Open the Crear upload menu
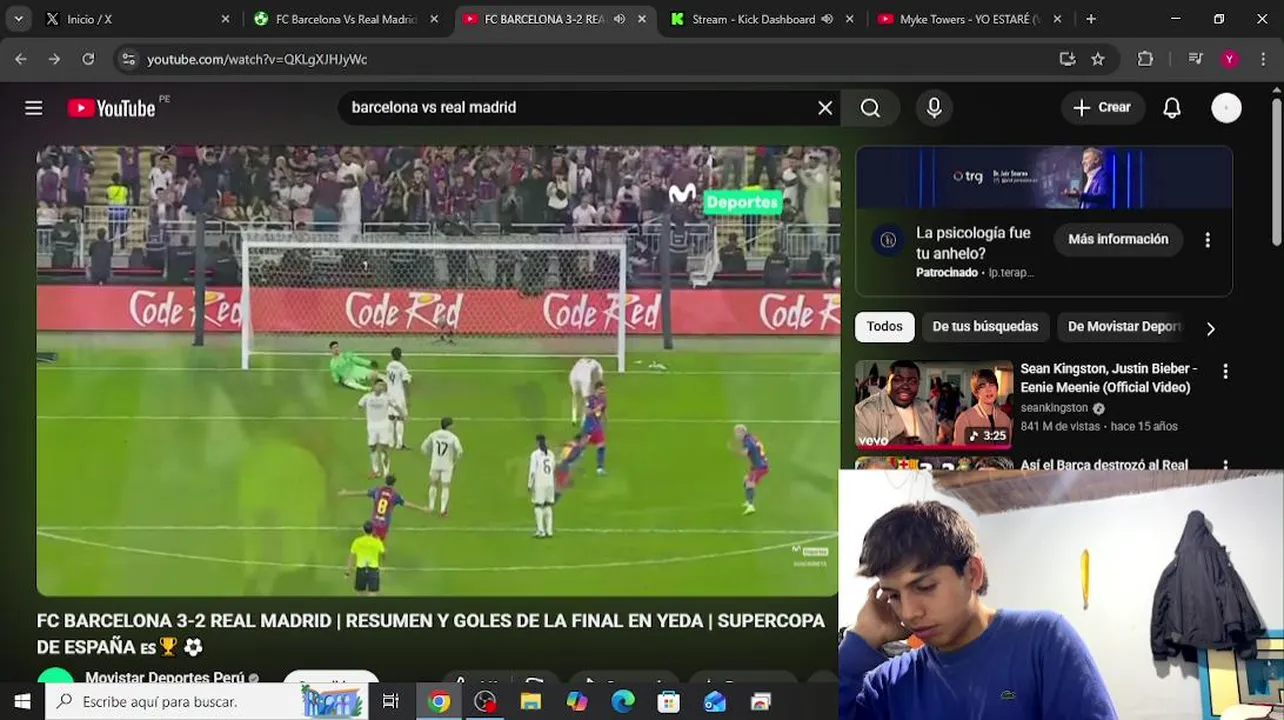 [1102, 108]
